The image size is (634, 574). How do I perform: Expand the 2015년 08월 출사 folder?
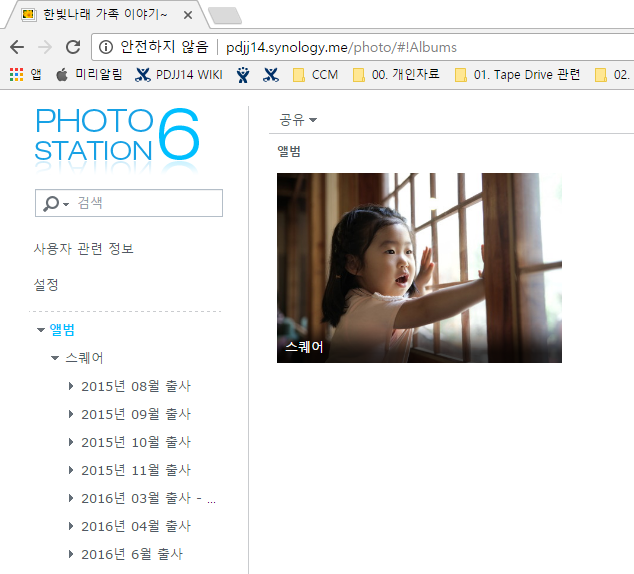click(x=71, y=386)
